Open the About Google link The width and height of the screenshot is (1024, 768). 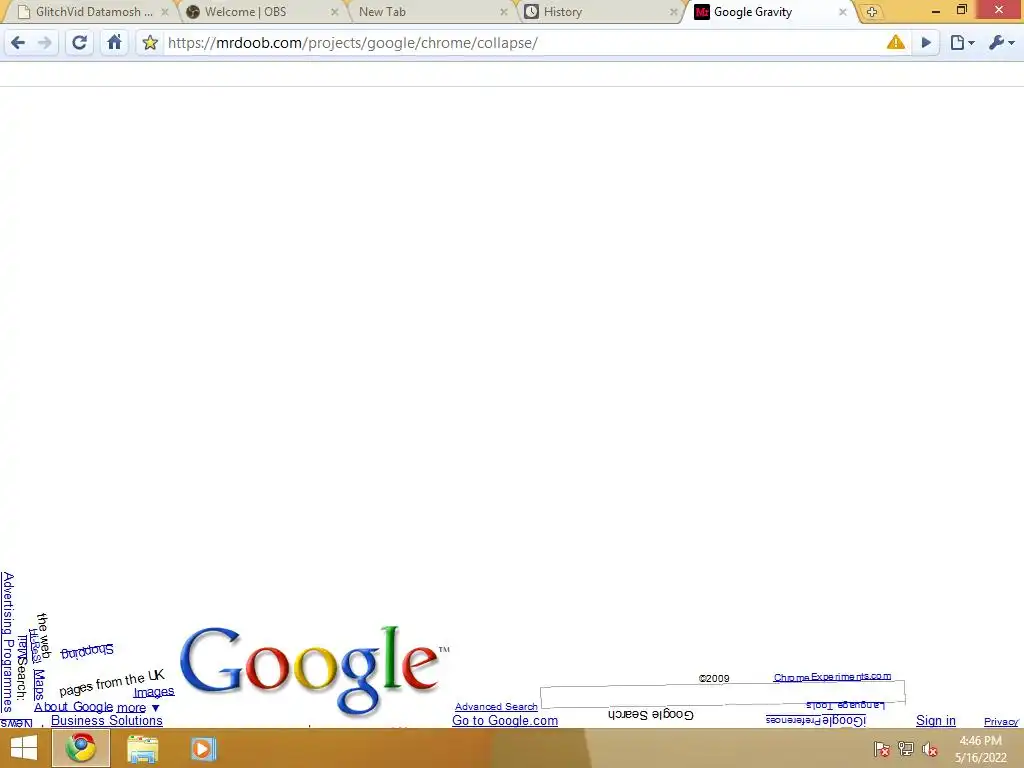[x=73, y=707]
